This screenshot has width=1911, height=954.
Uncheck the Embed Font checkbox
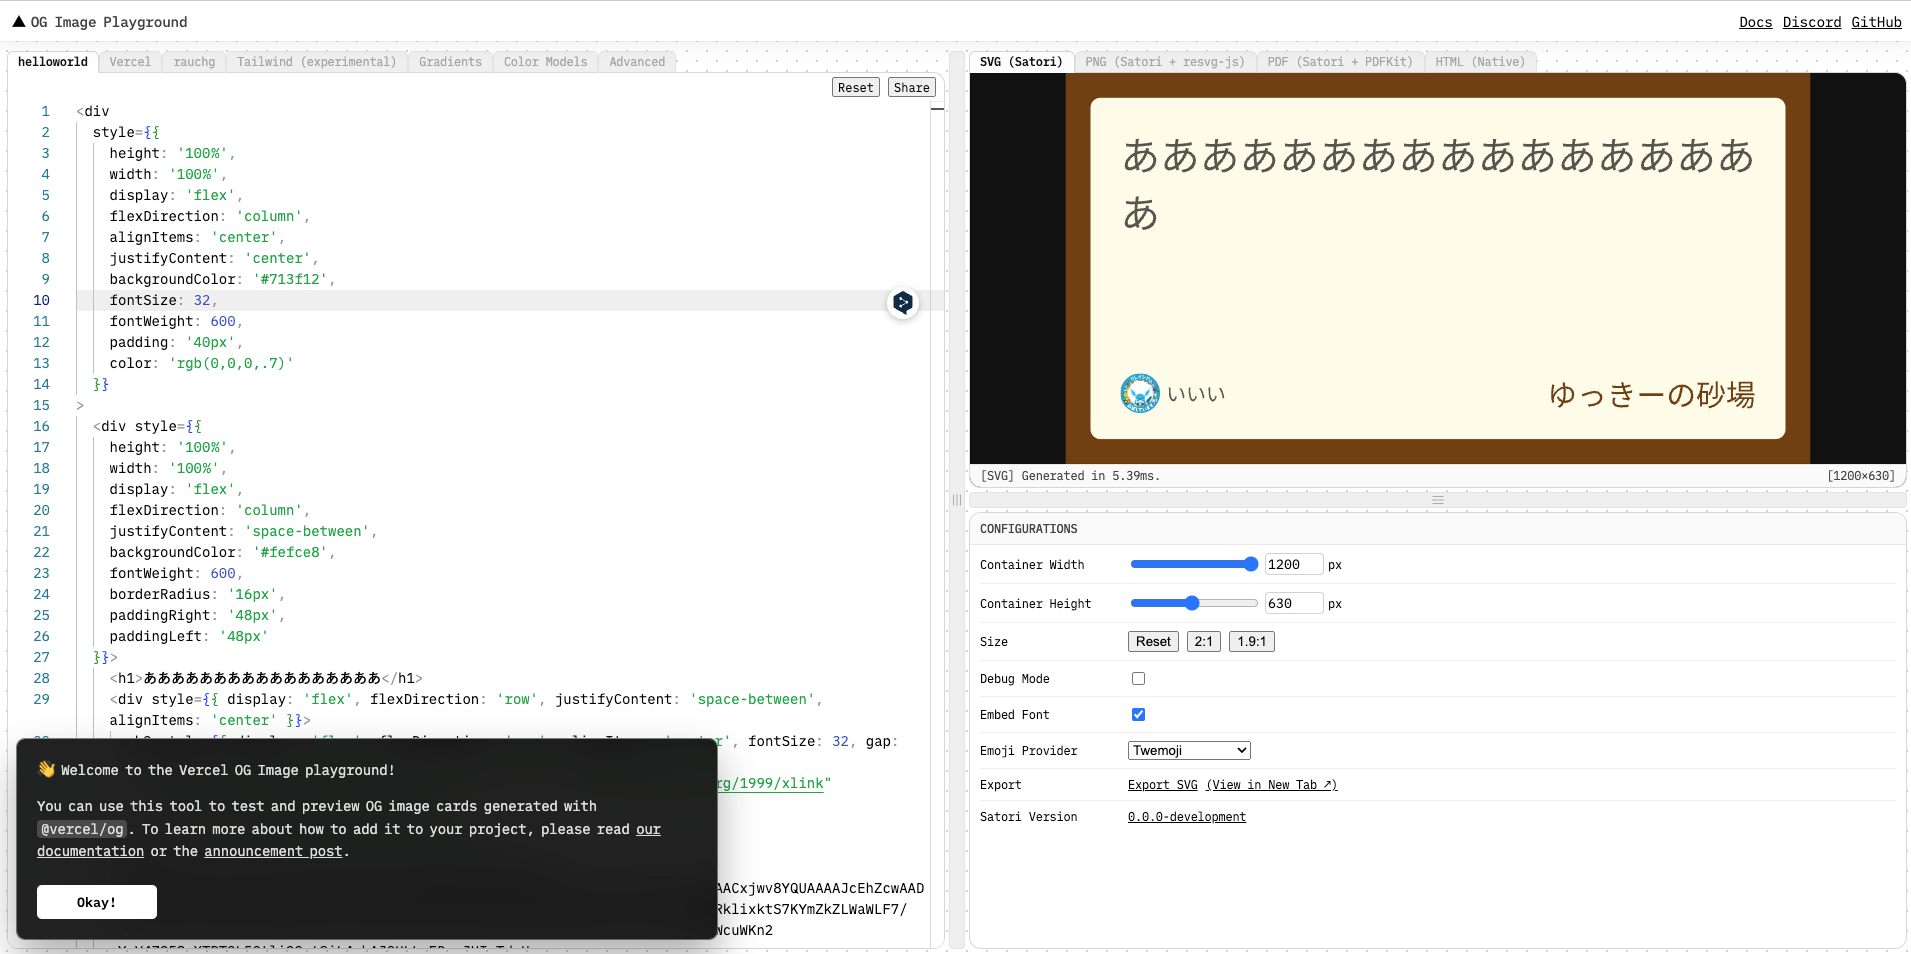click(x=1138, y=715)
